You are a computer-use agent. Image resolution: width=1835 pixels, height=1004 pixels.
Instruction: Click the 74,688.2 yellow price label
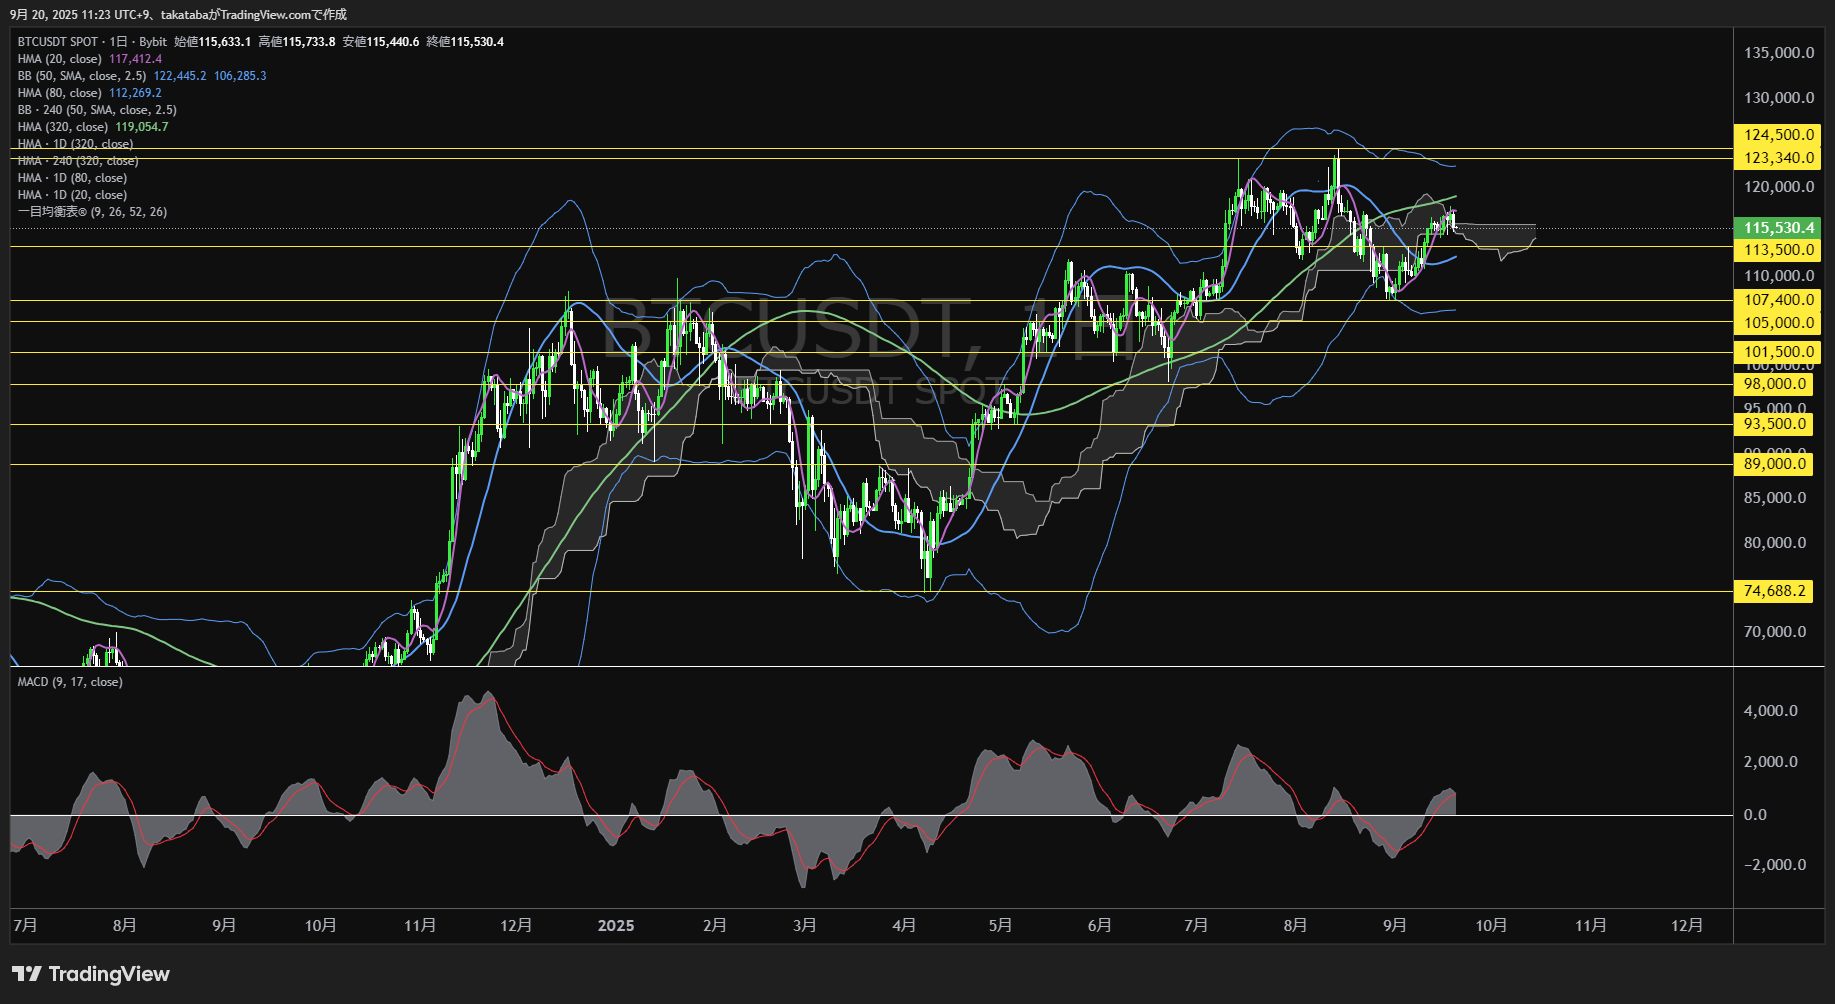(x=1773, y=591)
